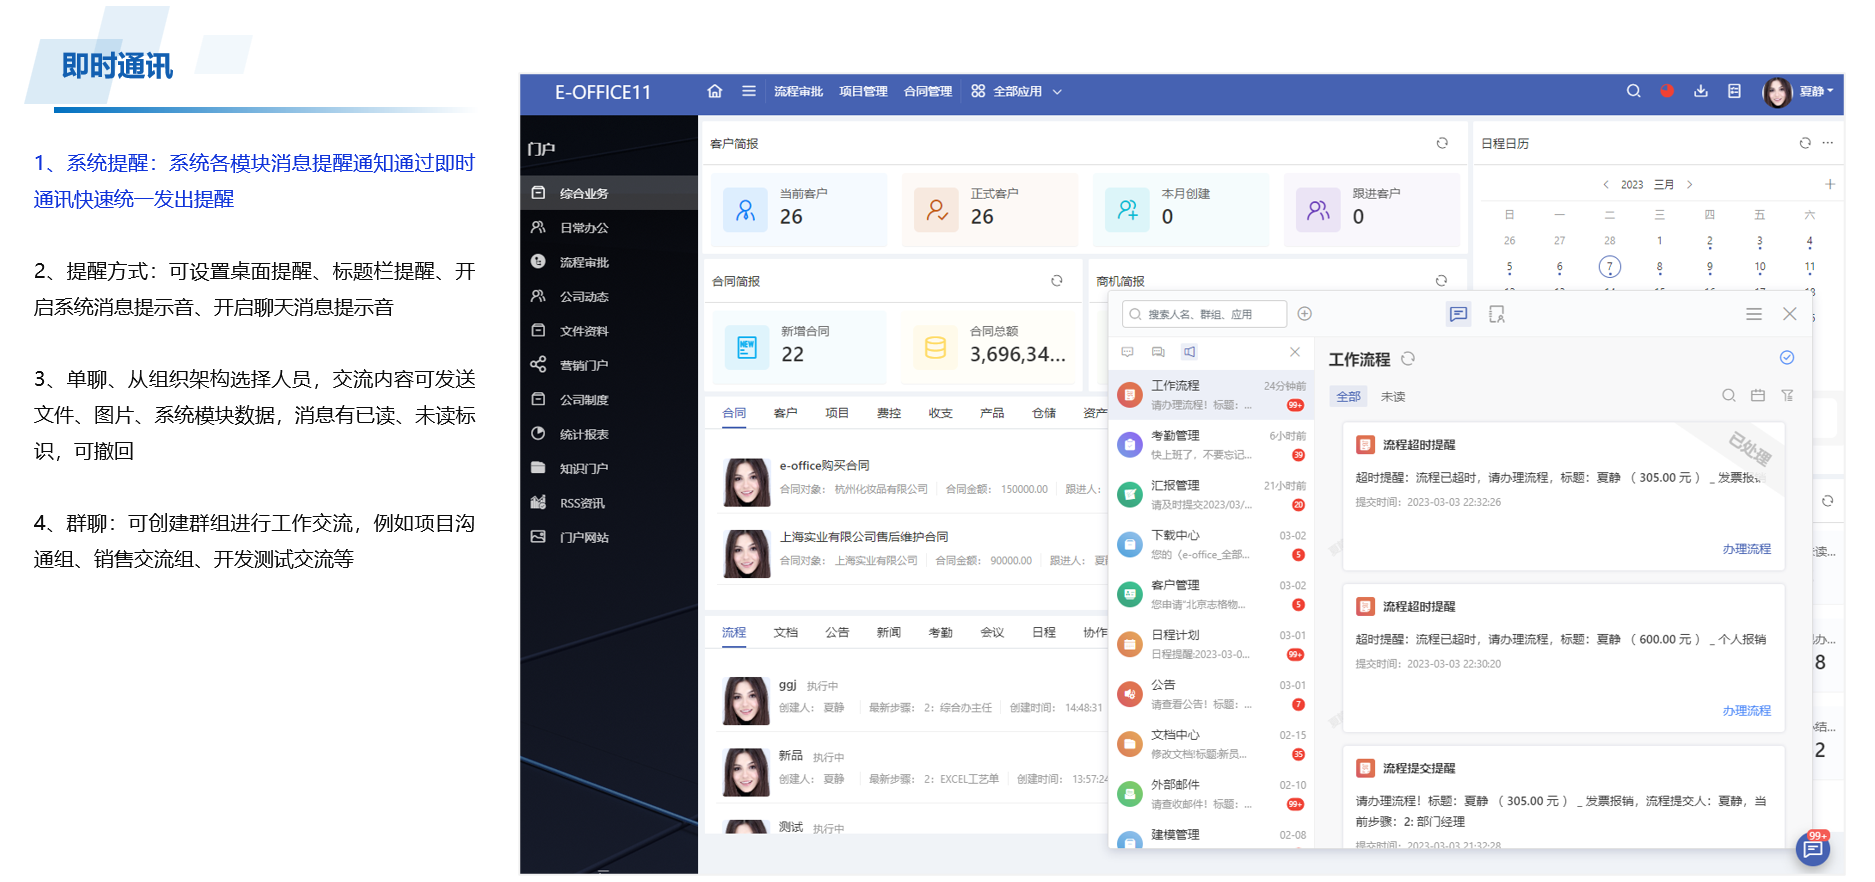Screen dimensions: 1875x882
Task: Mark all 工作流程 messages as read
Action: (x=1787, y=358)
